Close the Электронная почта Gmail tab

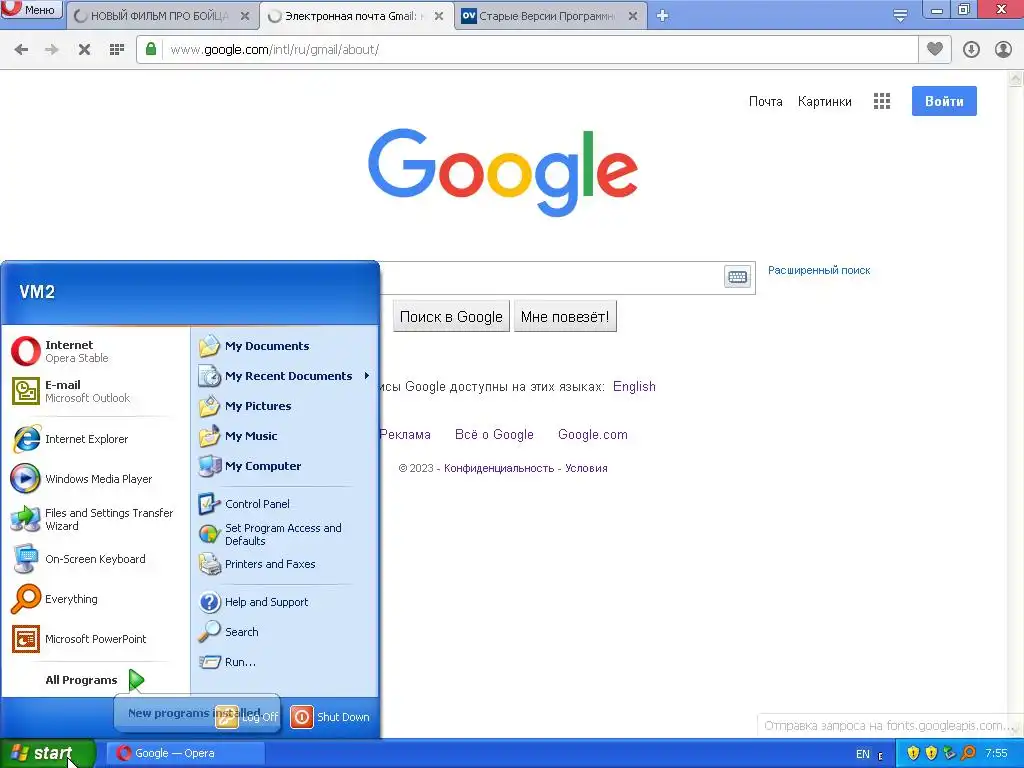(439, 16)
